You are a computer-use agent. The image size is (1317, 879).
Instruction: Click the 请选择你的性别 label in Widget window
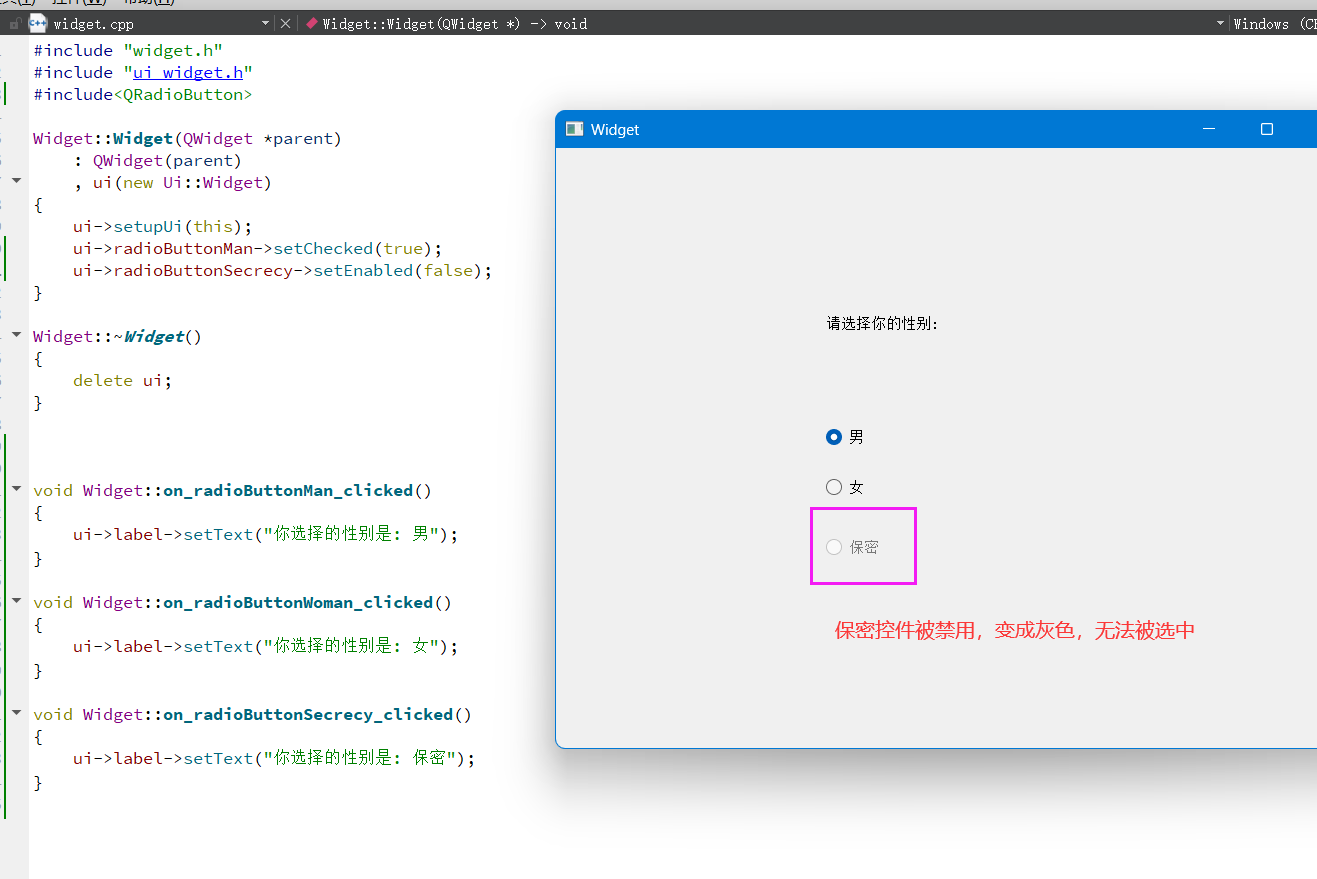pos(882,323)
